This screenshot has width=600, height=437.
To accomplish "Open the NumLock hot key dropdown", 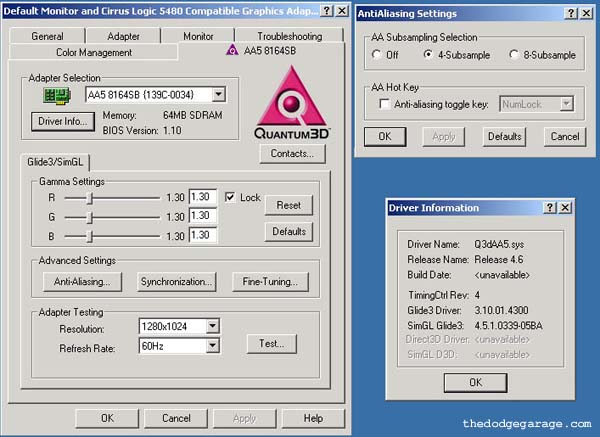I will click(x=566, y=104).
